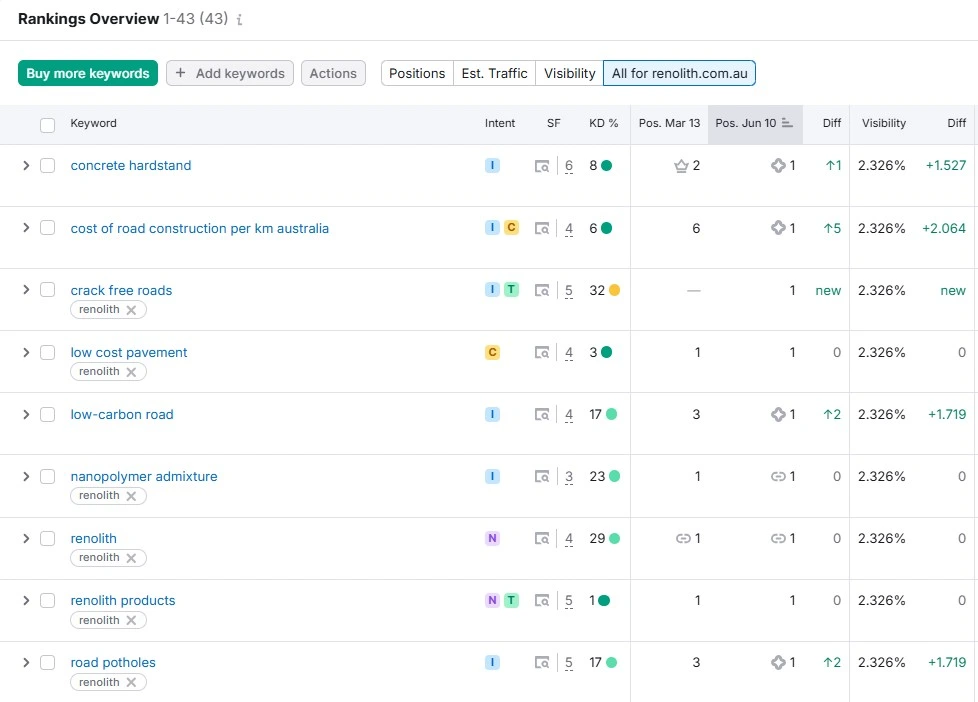Click Navigational intent badge in renolith products row
Viewport: 978px width, 702px height.
click(x=492, y=600)
